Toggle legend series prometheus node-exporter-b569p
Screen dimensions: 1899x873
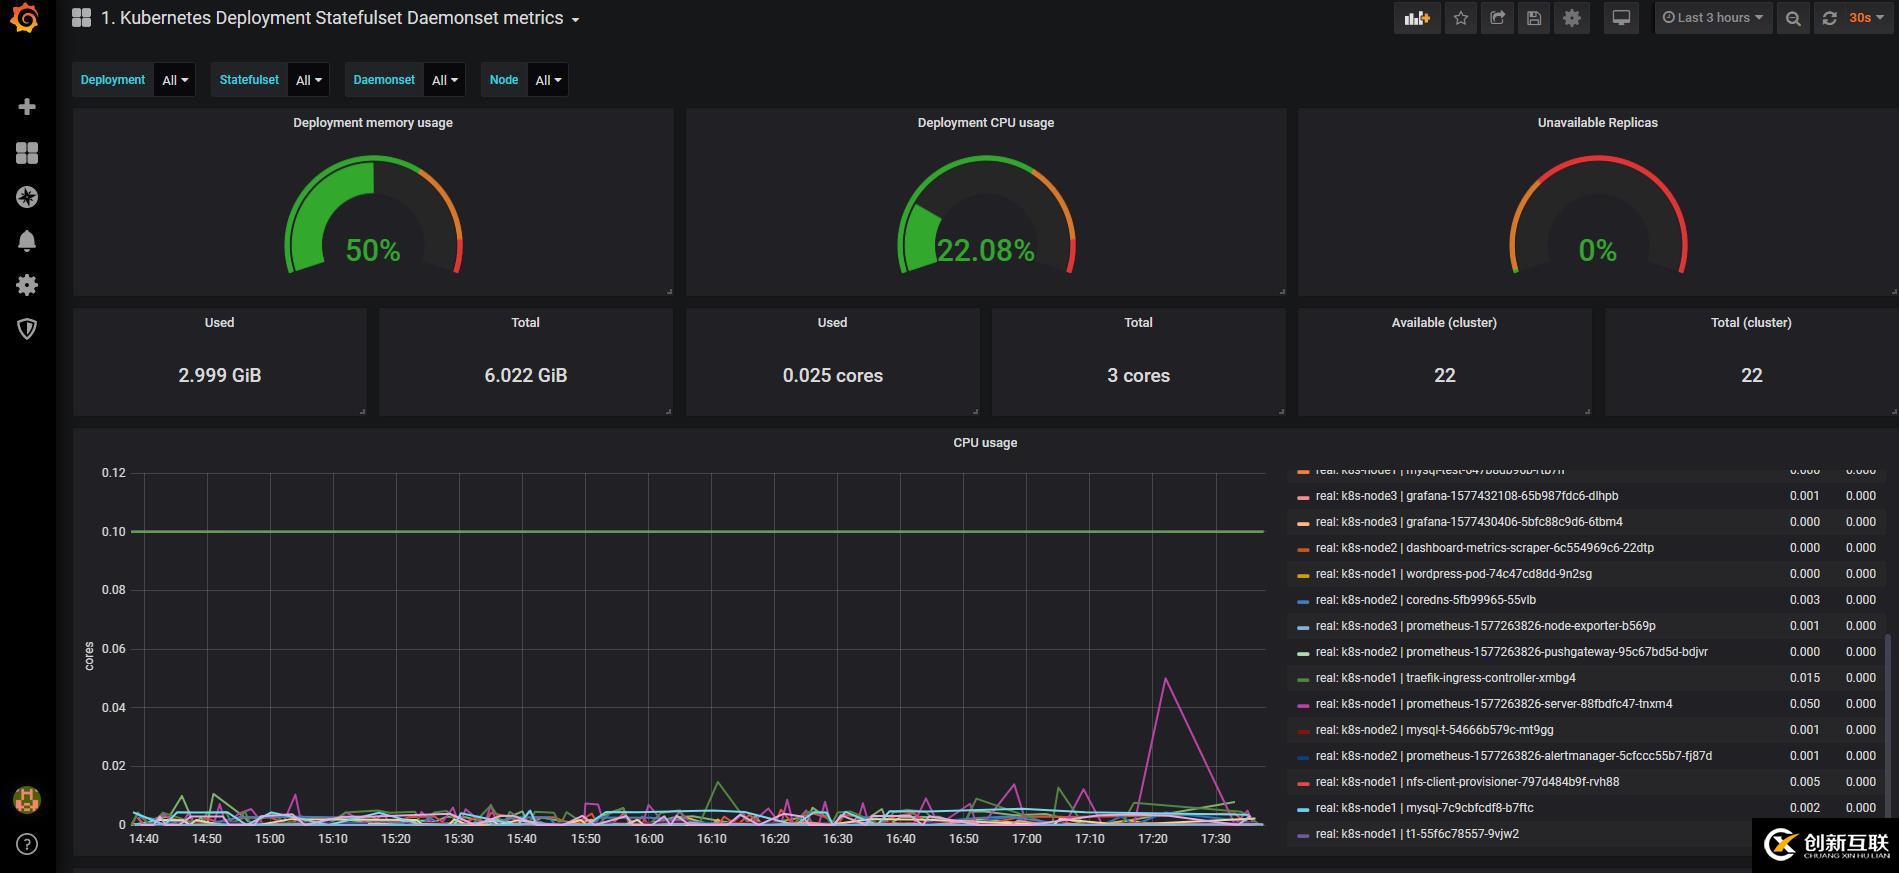coord(1485,626)
